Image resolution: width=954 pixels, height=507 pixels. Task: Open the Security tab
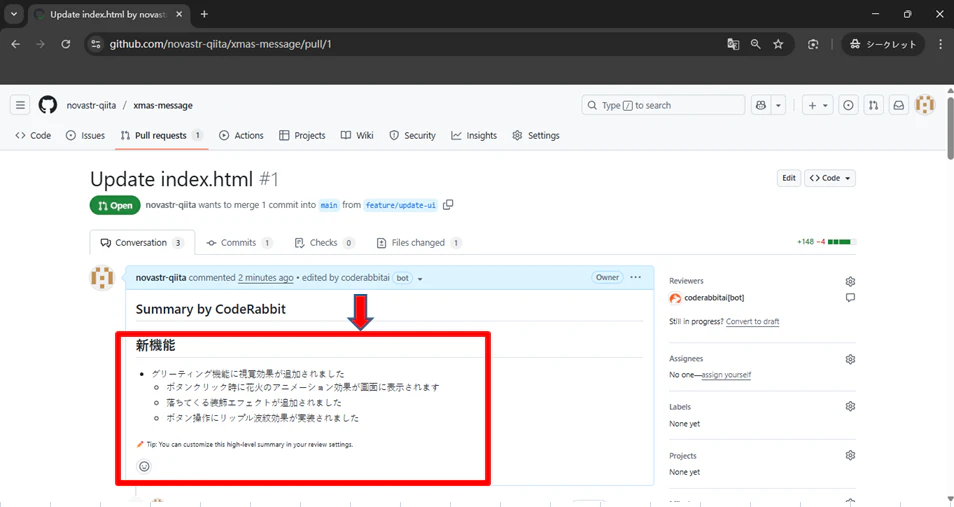pos(413,135)
